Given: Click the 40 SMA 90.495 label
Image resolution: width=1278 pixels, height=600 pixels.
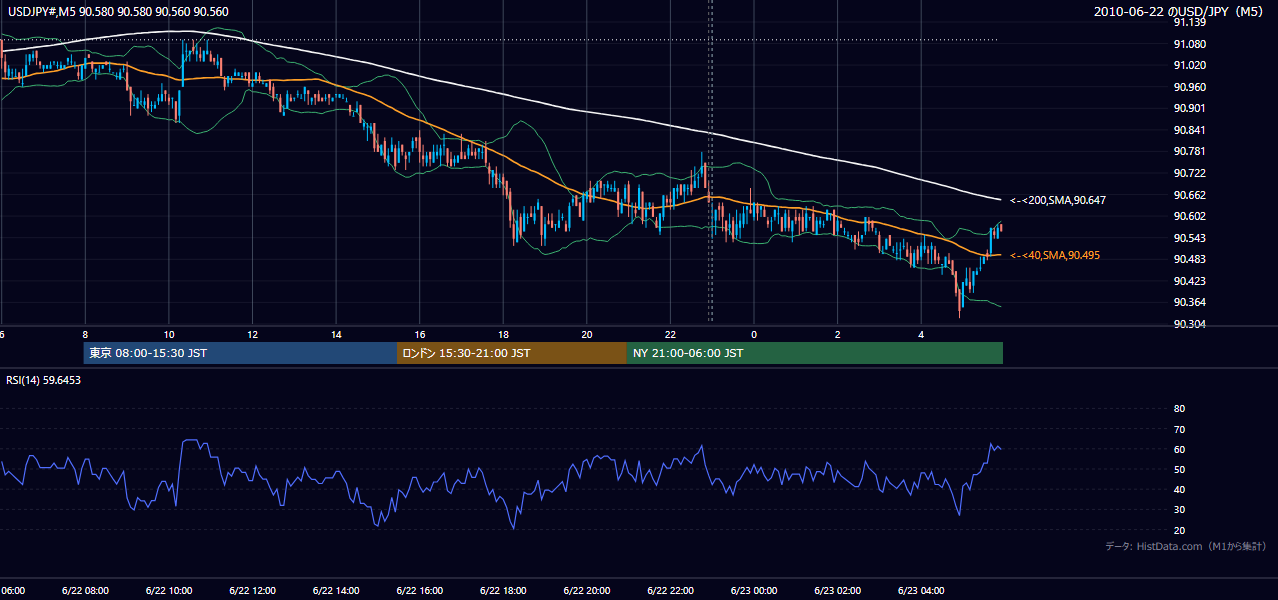Looking at the screenshot, I should [x=1054, y=256].
